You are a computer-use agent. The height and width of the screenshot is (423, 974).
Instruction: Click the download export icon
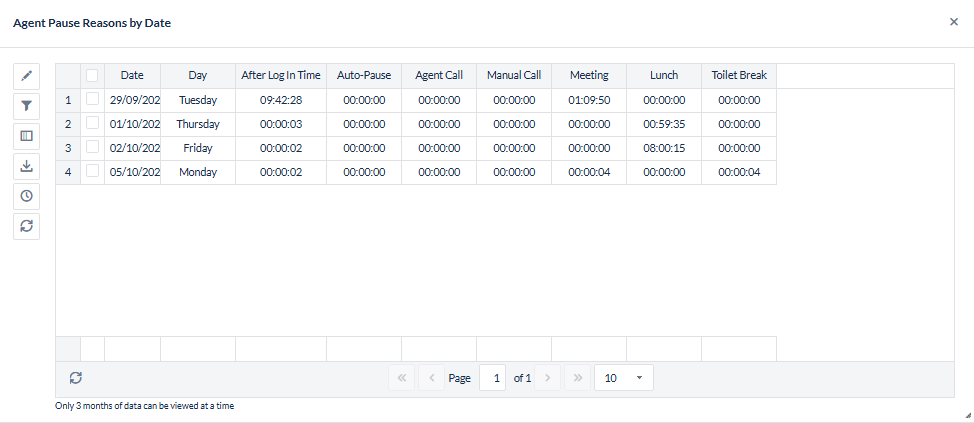point(27,166)
